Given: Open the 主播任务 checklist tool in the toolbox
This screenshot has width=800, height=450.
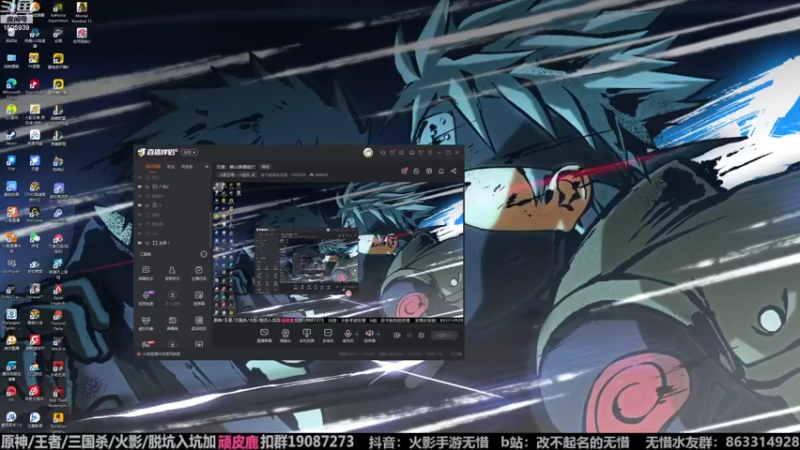Looking at the screenshot, I should coord(199,273).
